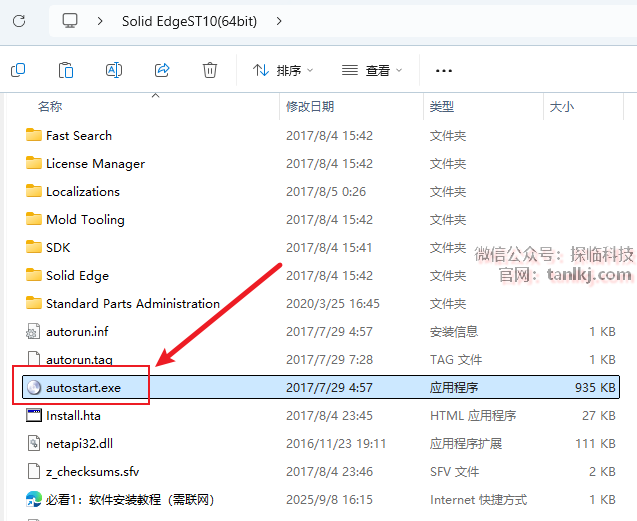The width and height of the screenshot is (637, 521).
Task: Select the autostart.exe application file
Action: pyautogui.click(x=83, y=388)
